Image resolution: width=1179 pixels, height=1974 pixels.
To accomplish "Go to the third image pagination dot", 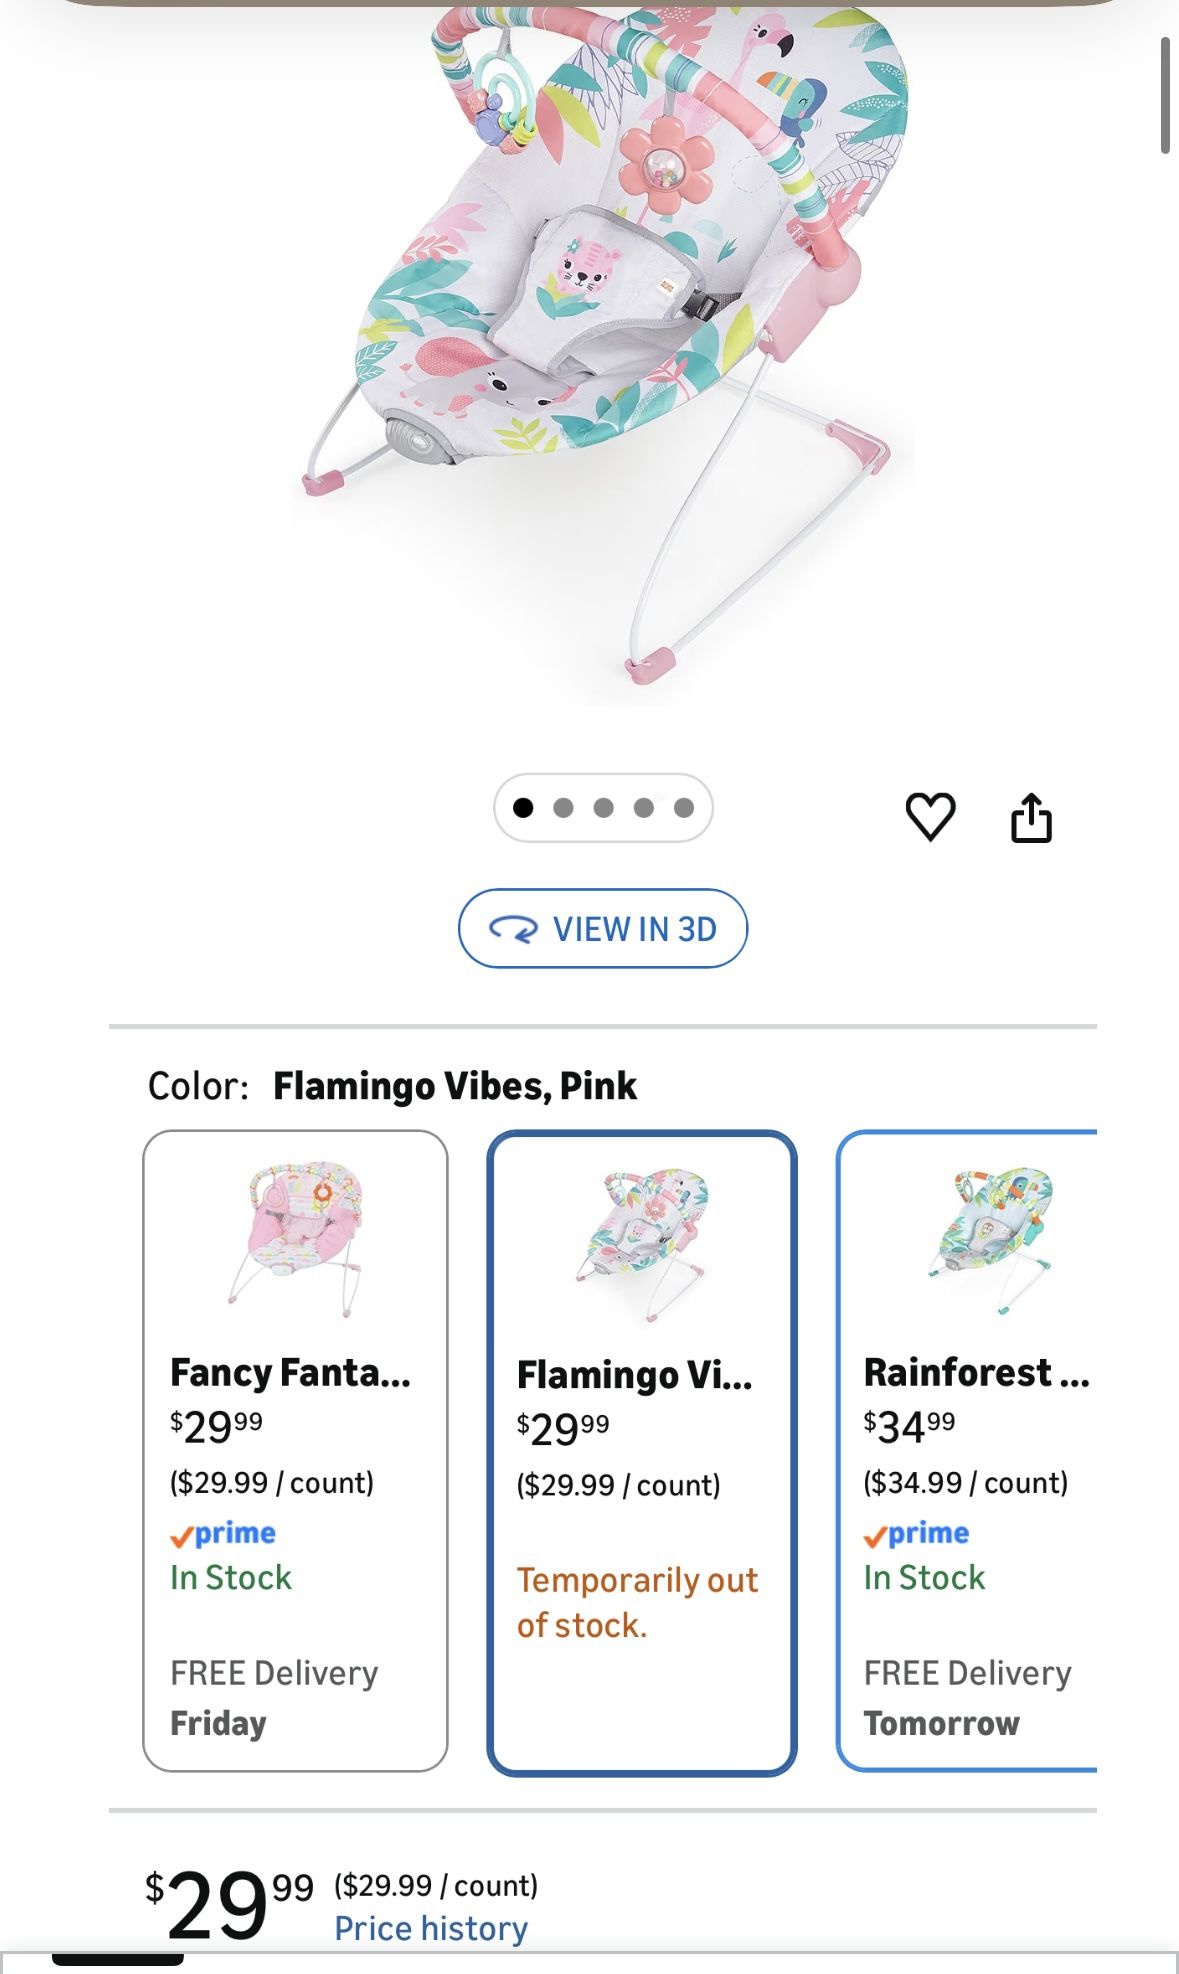I will click(603, 808).
